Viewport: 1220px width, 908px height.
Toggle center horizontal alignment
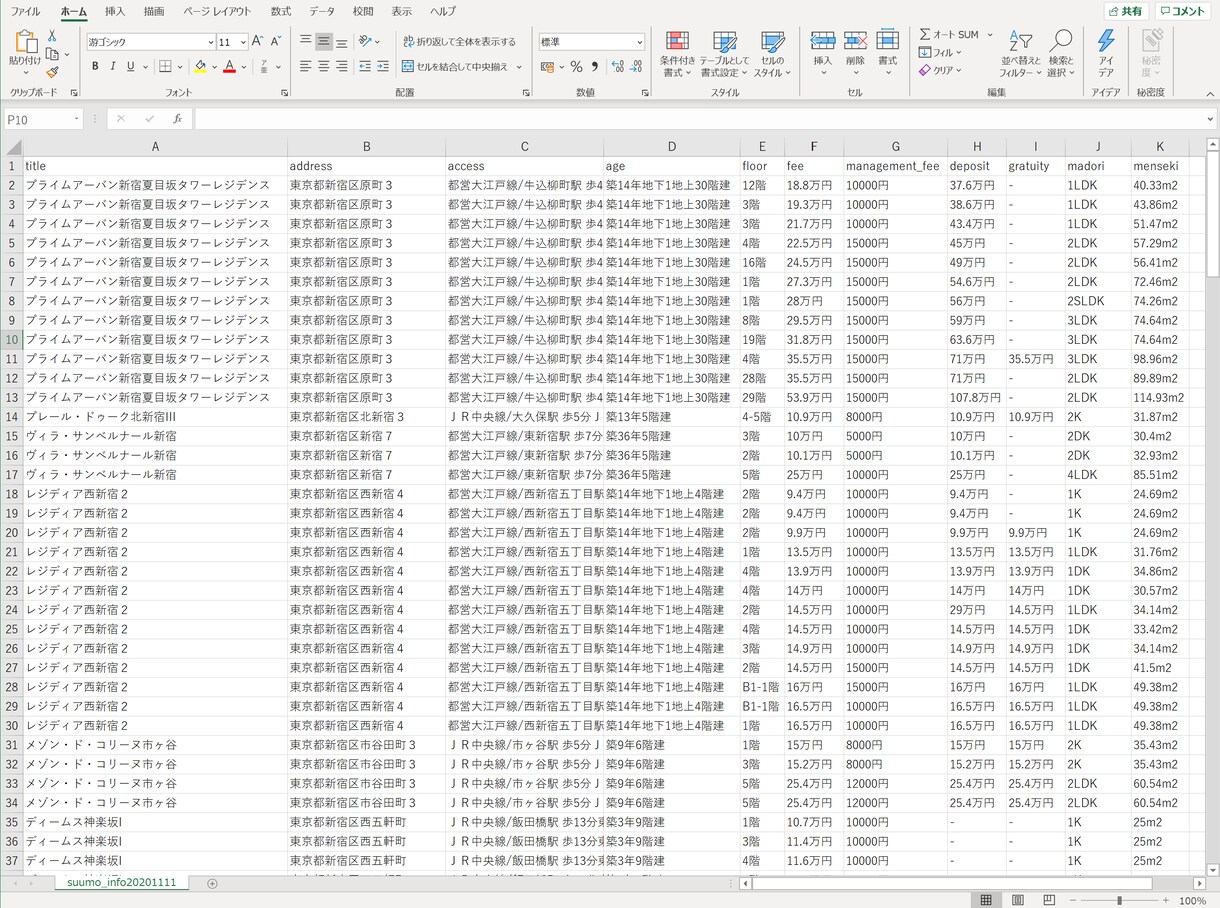(x=324, y=67)
